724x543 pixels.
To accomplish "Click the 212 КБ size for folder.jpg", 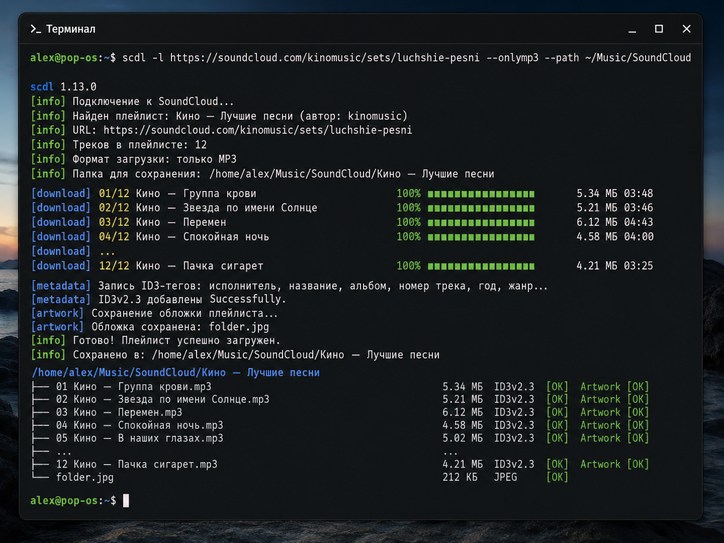I will pos(459,477).
